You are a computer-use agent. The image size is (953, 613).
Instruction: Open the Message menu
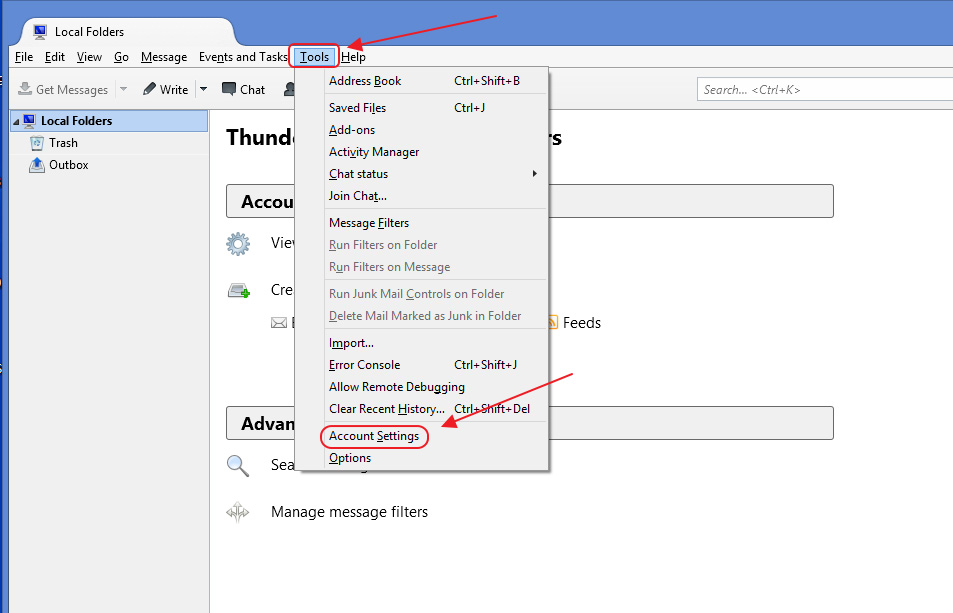(164, 57)
